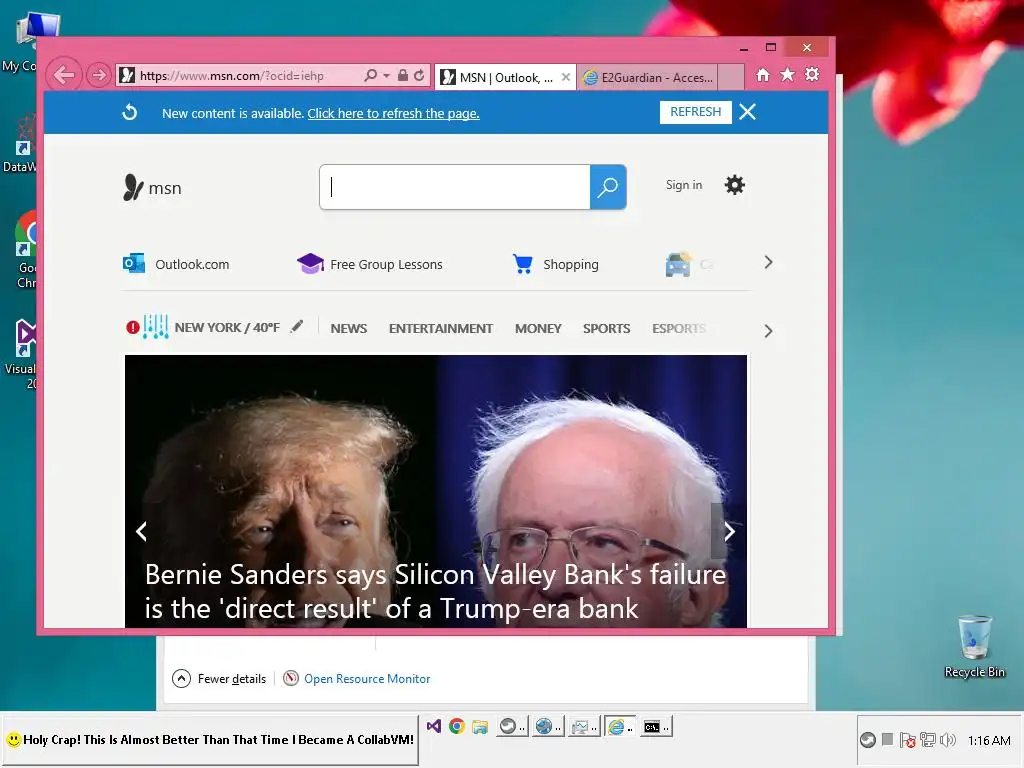Image resolution: width=1024 pixels, height=768 pixels.
Task: Focus the MSN web search box
Action: (x=455, y=187)
